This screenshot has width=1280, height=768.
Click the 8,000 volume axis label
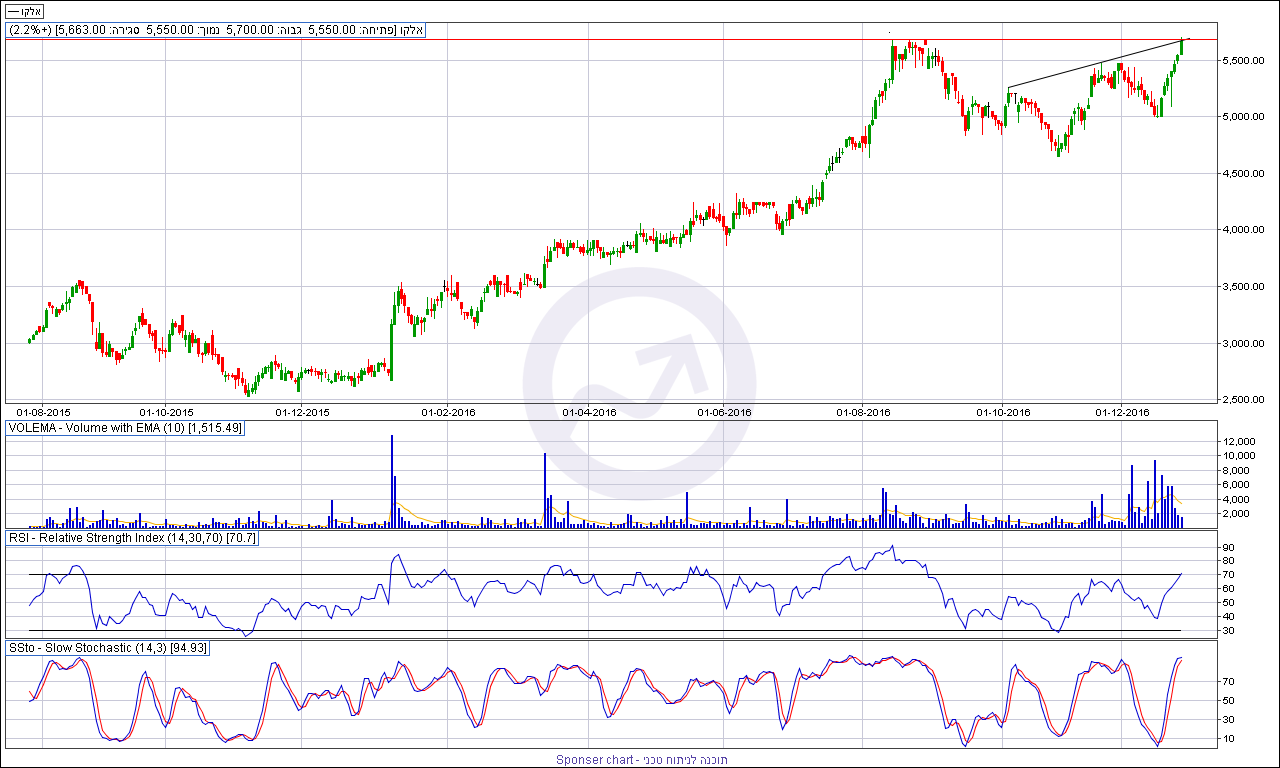1235,470
